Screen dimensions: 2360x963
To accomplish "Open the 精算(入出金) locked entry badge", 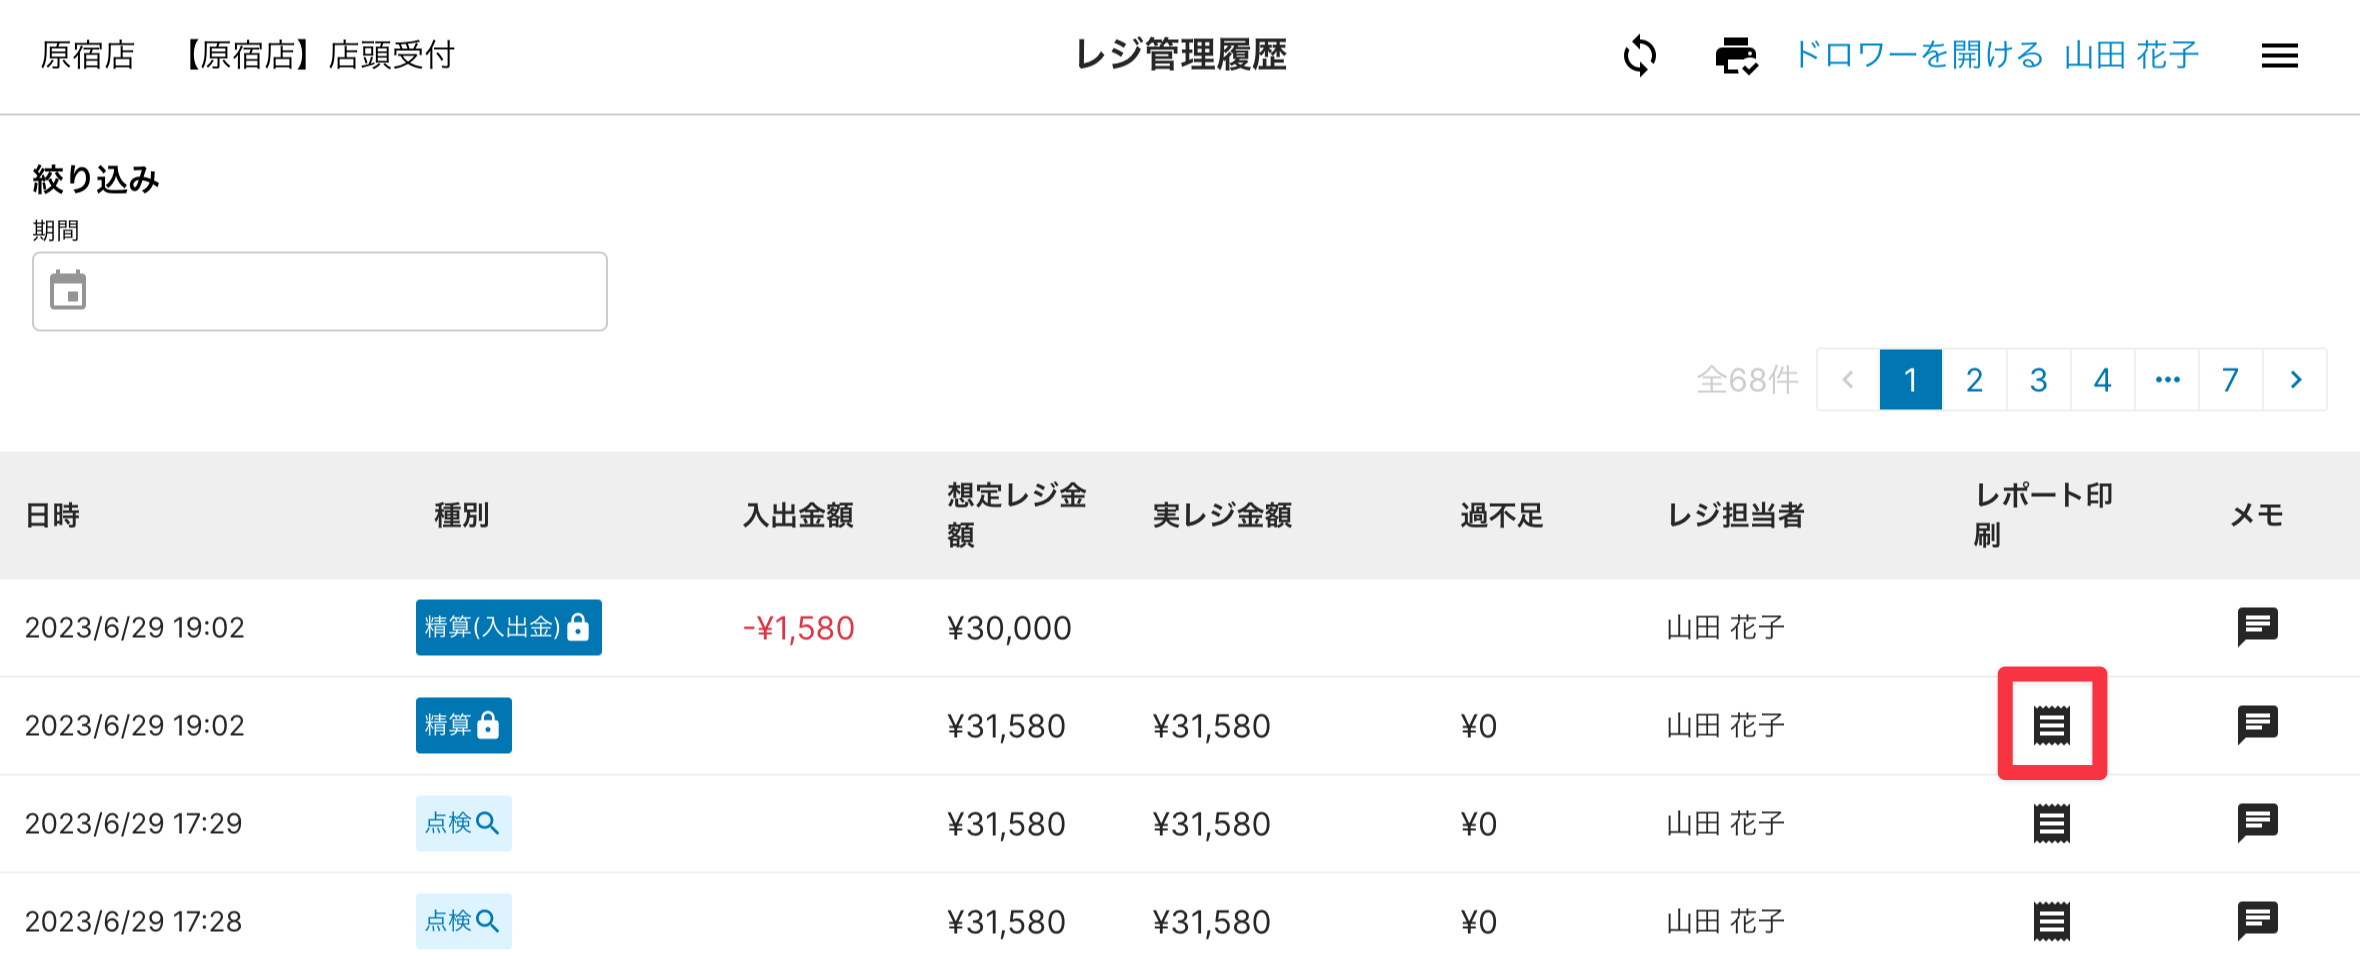I will (x=508, y=627).
